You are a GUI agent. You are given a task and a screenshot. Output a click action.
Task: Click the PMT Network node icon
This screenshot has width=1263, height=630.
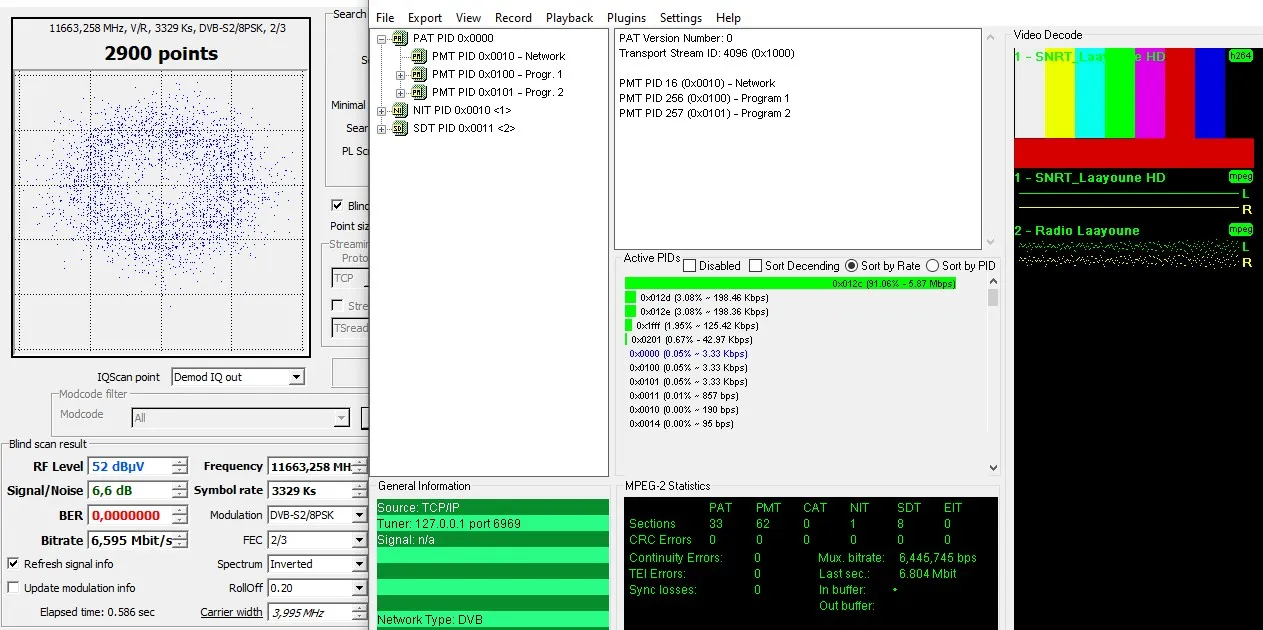click(x=419, y=56)
